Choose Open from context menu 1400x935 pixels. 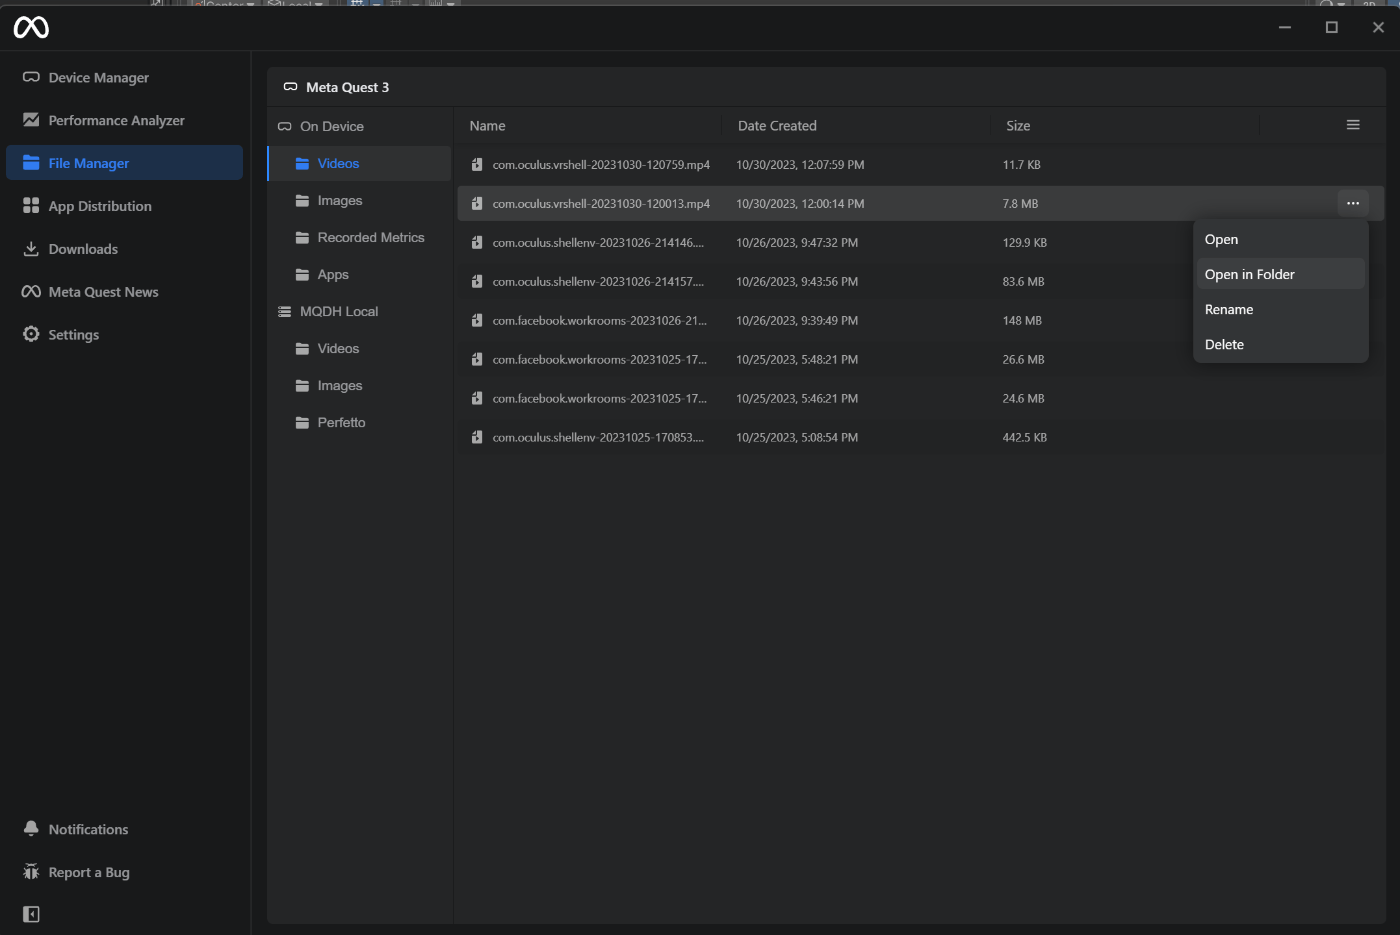pos(1281,239)
